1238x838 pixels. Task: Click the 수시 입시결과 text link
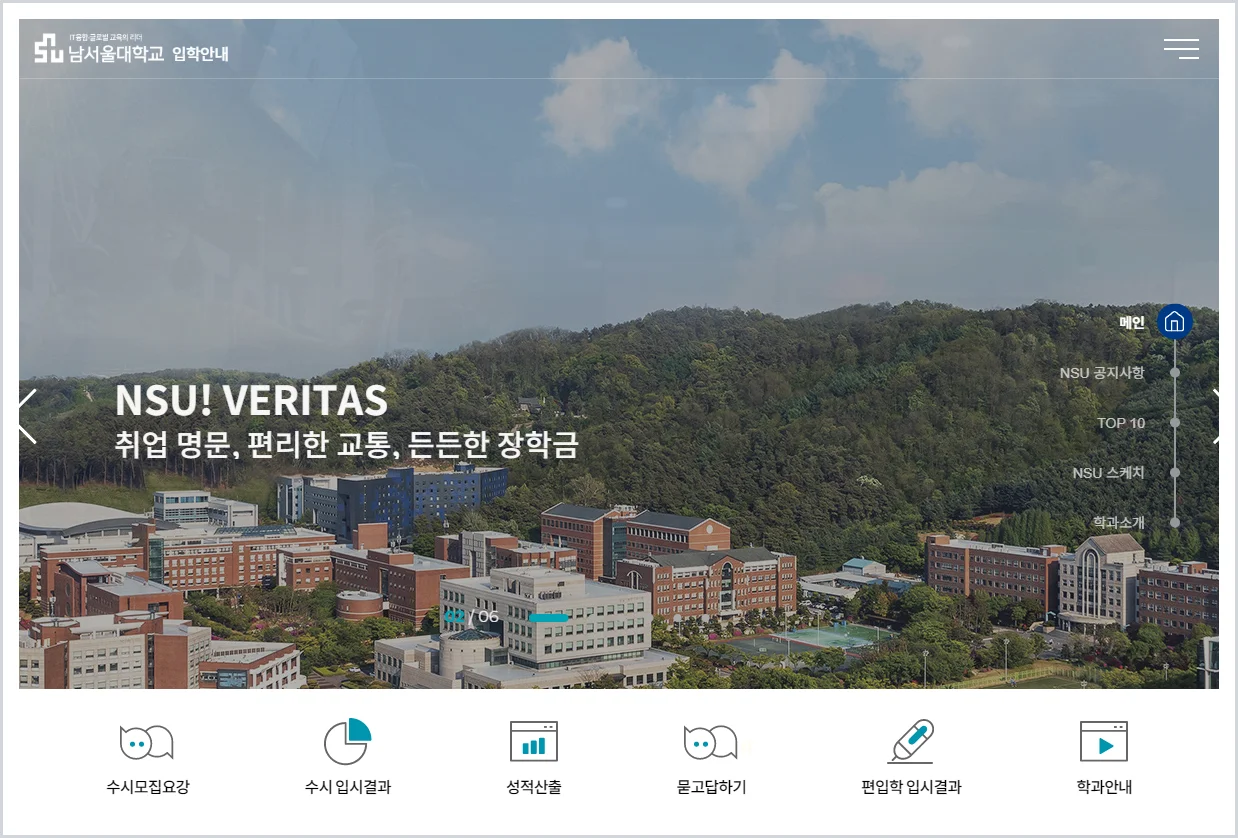pos(348,787)
